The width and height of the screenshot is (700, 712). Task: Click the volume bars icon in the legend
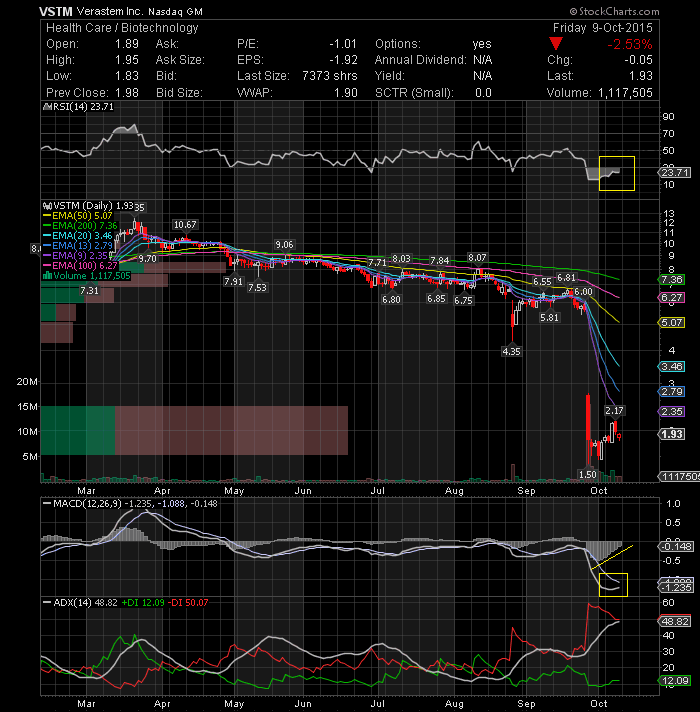(x=47, y=276)
